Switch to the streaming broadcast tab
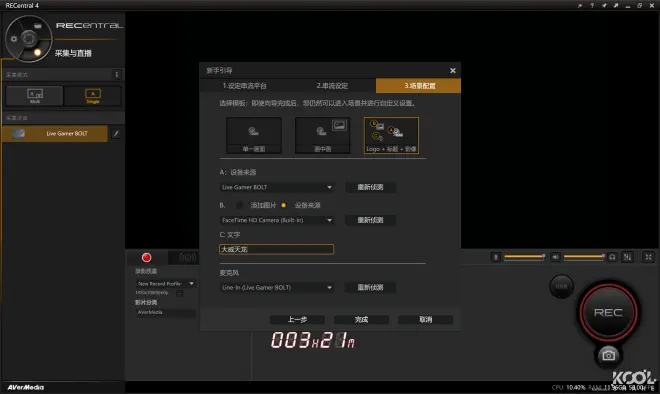This screenshot has height=394, width=660. 187,257
